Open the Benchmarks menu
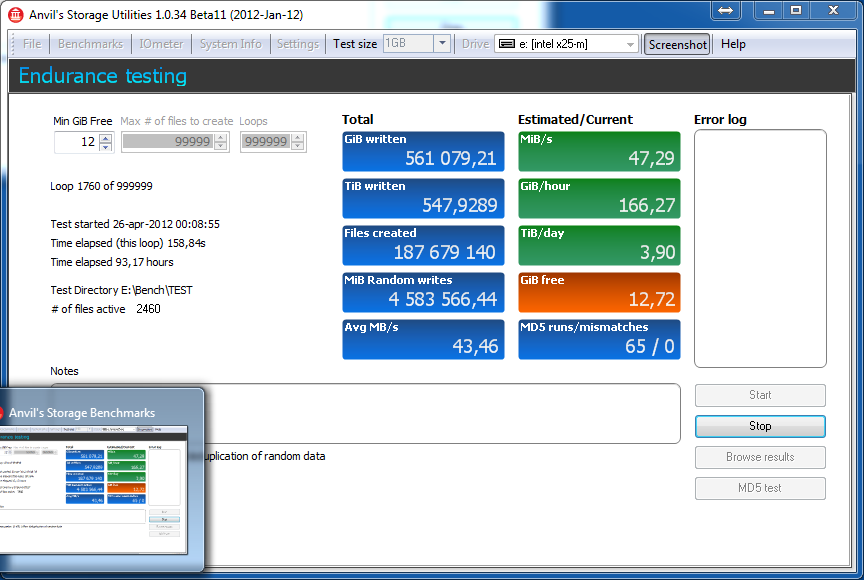 pos(90,44)
